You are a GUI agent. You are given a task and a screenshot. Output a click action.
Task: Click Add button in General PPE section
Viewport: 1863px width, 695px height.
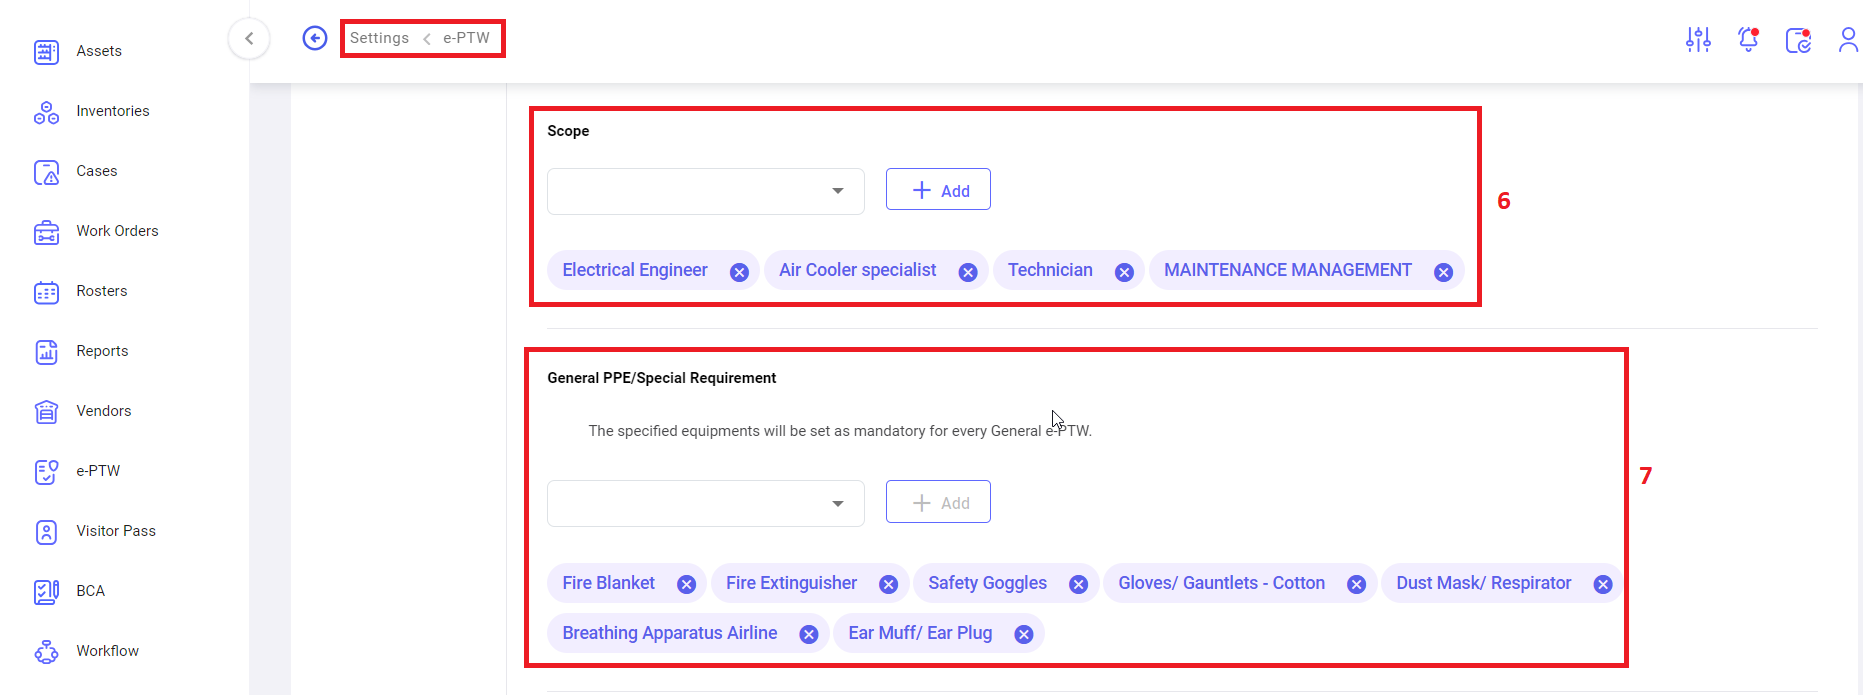(938, 502)
